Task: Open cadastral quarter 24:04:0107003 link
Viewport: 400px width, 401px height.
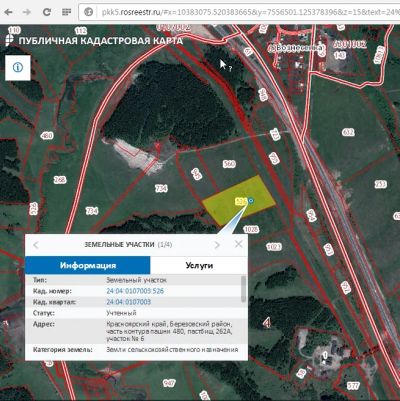Action: pyautogui.click(x=128, y=302)
